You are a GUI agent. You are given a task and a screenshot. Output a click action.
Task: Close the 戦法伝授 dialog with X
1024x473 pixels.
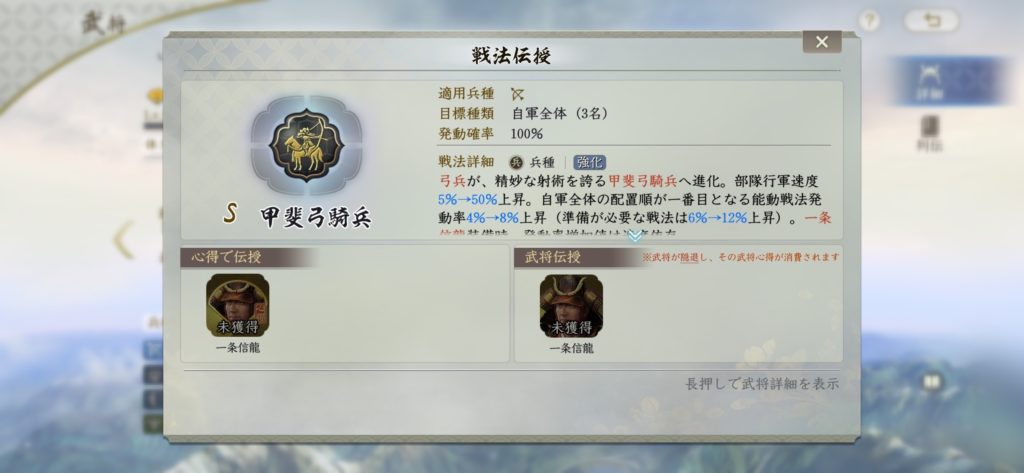(822, 42)
